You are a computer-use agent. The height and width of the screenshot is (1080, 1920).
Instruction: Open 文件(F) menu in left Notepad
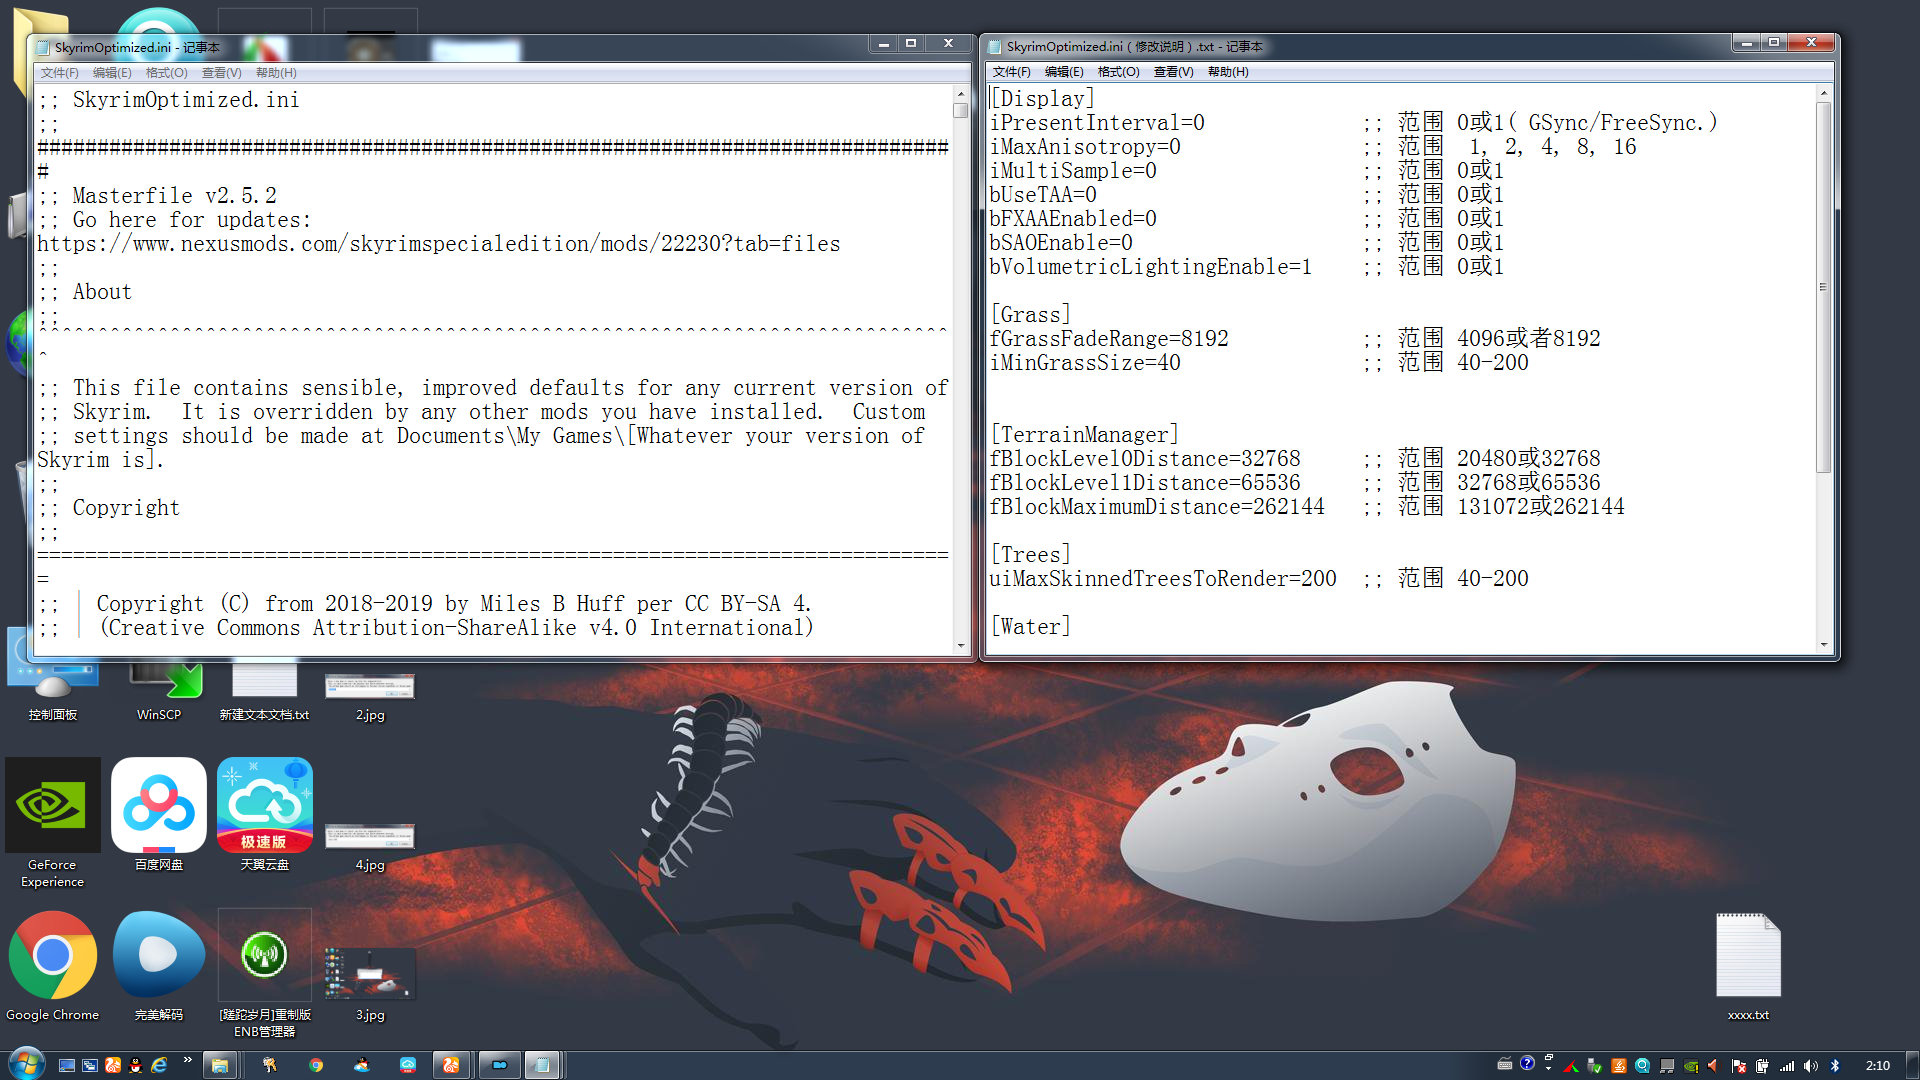59,73
